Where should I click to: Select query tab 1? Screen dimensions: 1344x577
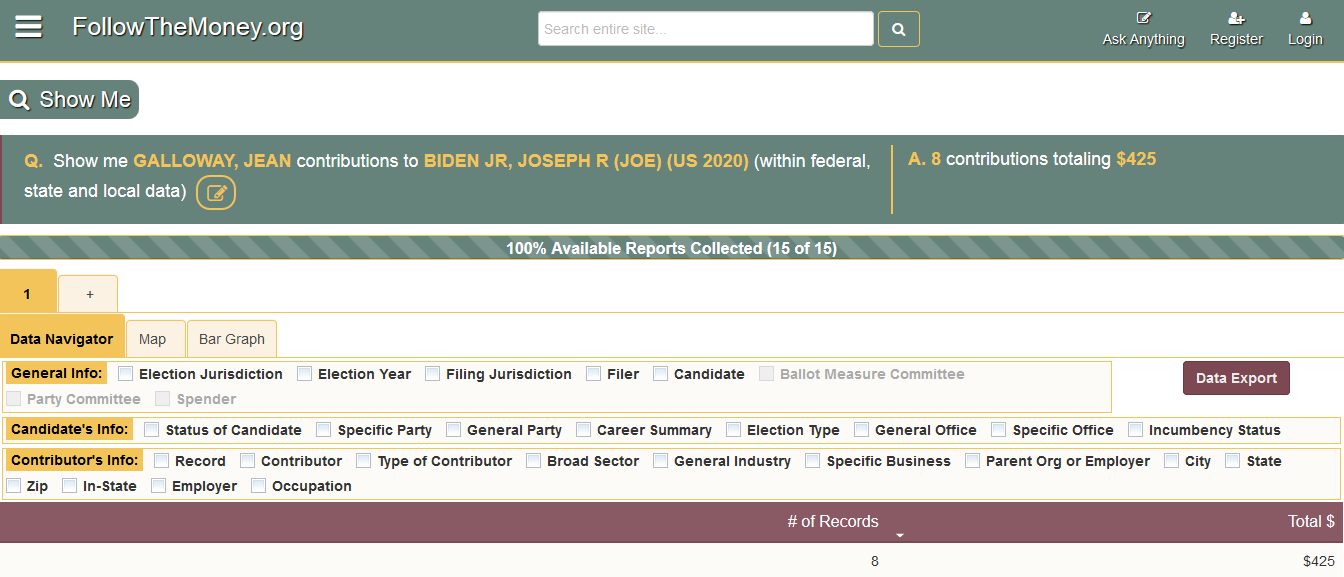click(28, 292)
